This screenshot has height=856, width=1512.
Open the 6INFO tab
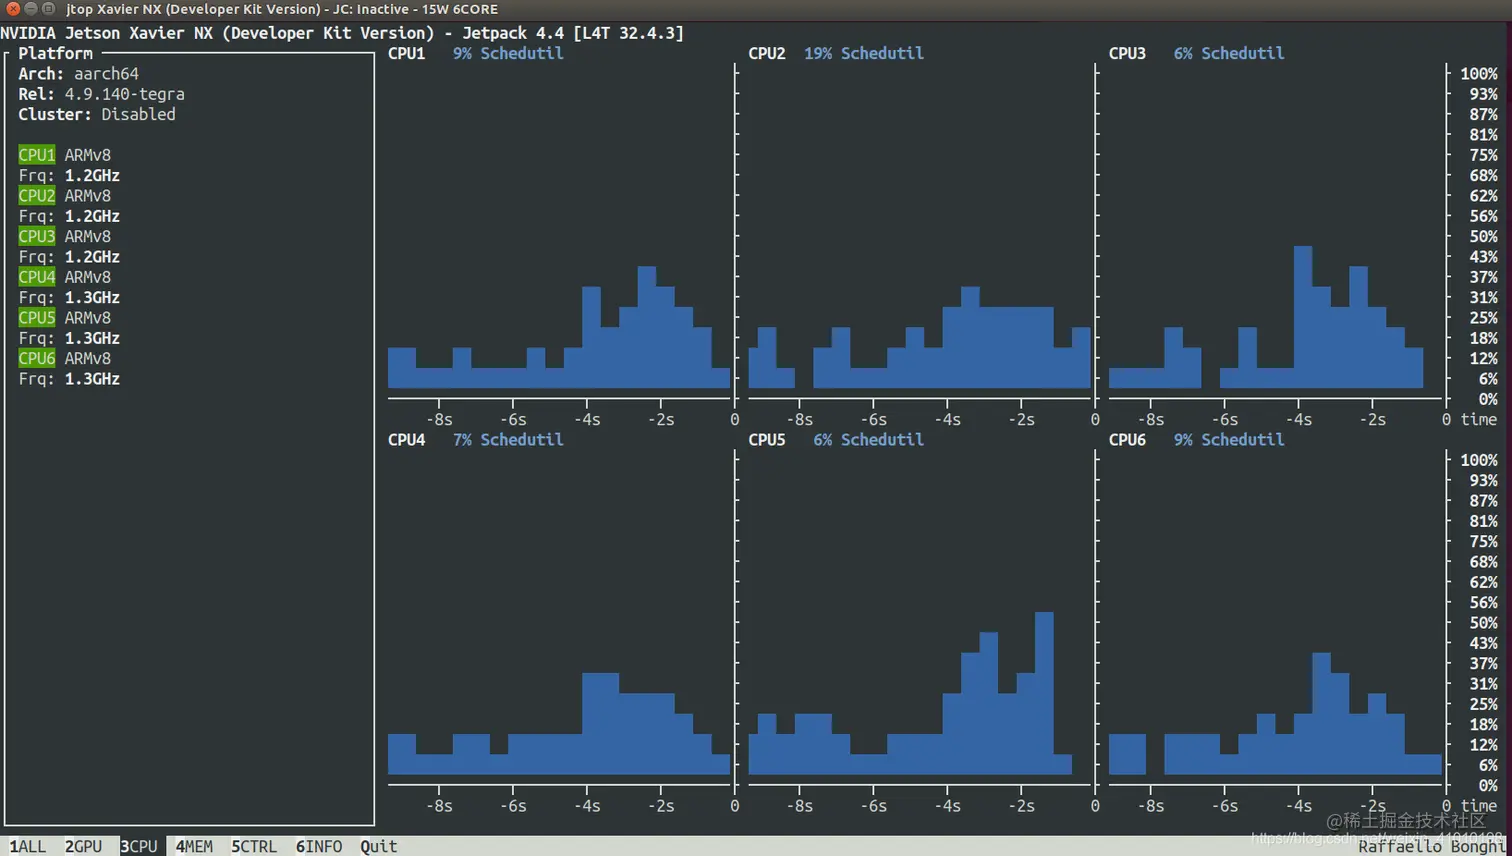(x=319, y=846)
